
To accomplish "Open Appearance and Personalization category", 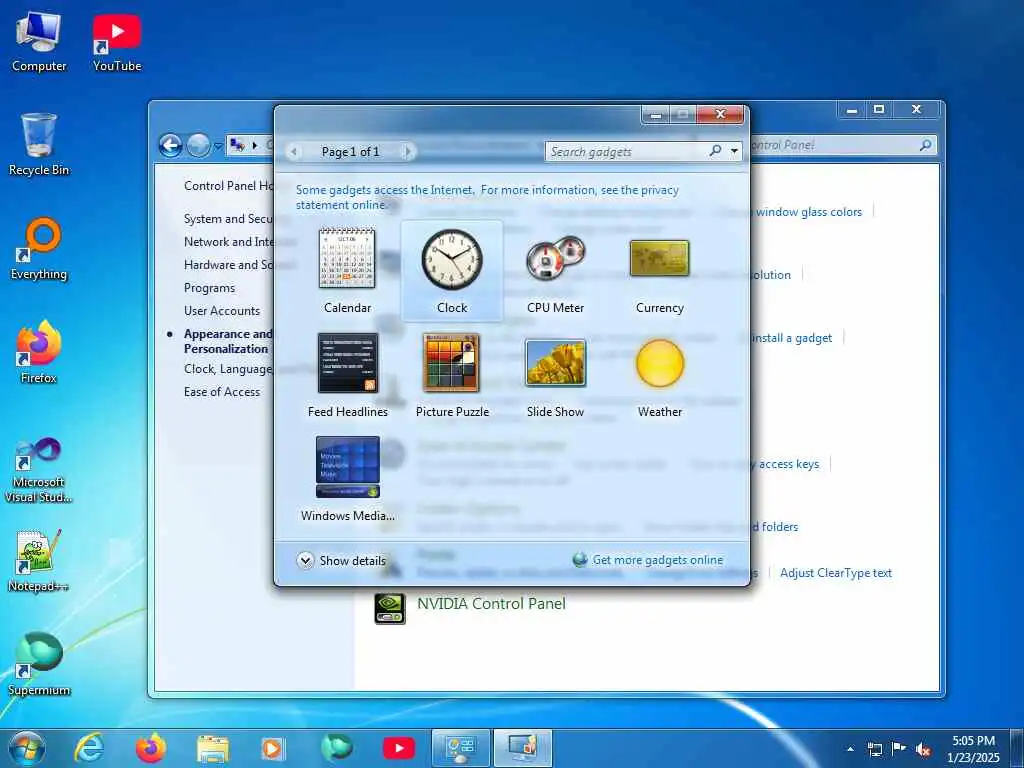I will click(x=228, y=341).
